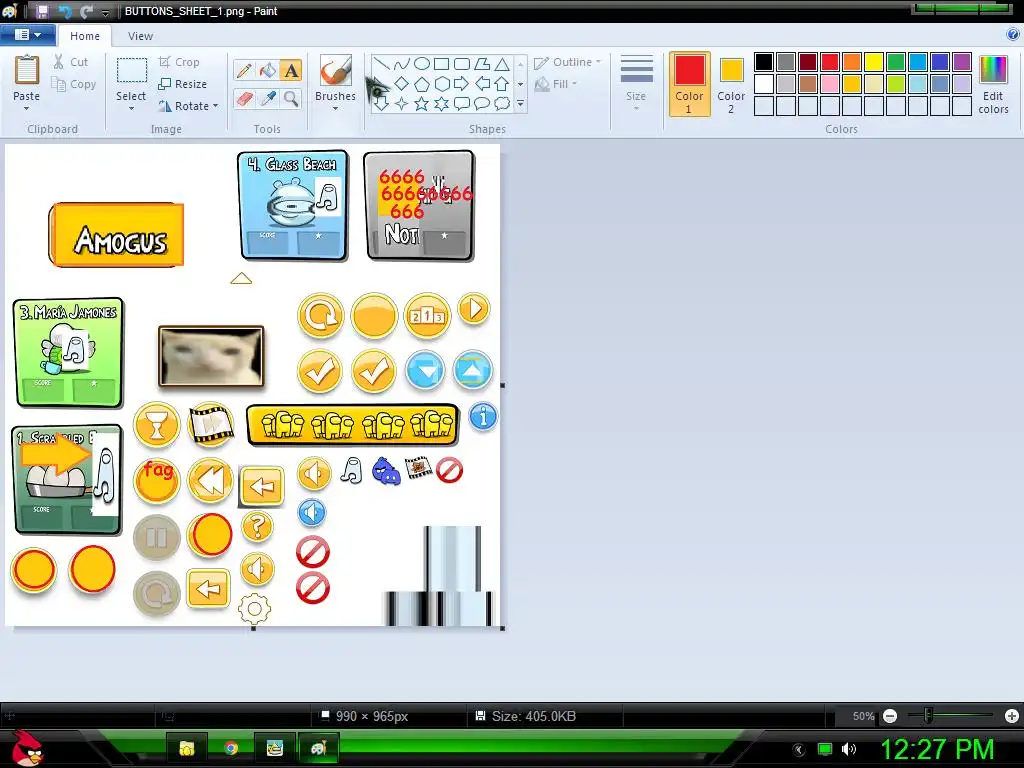Choose the Polygon shape

click(x=482, y=63)
